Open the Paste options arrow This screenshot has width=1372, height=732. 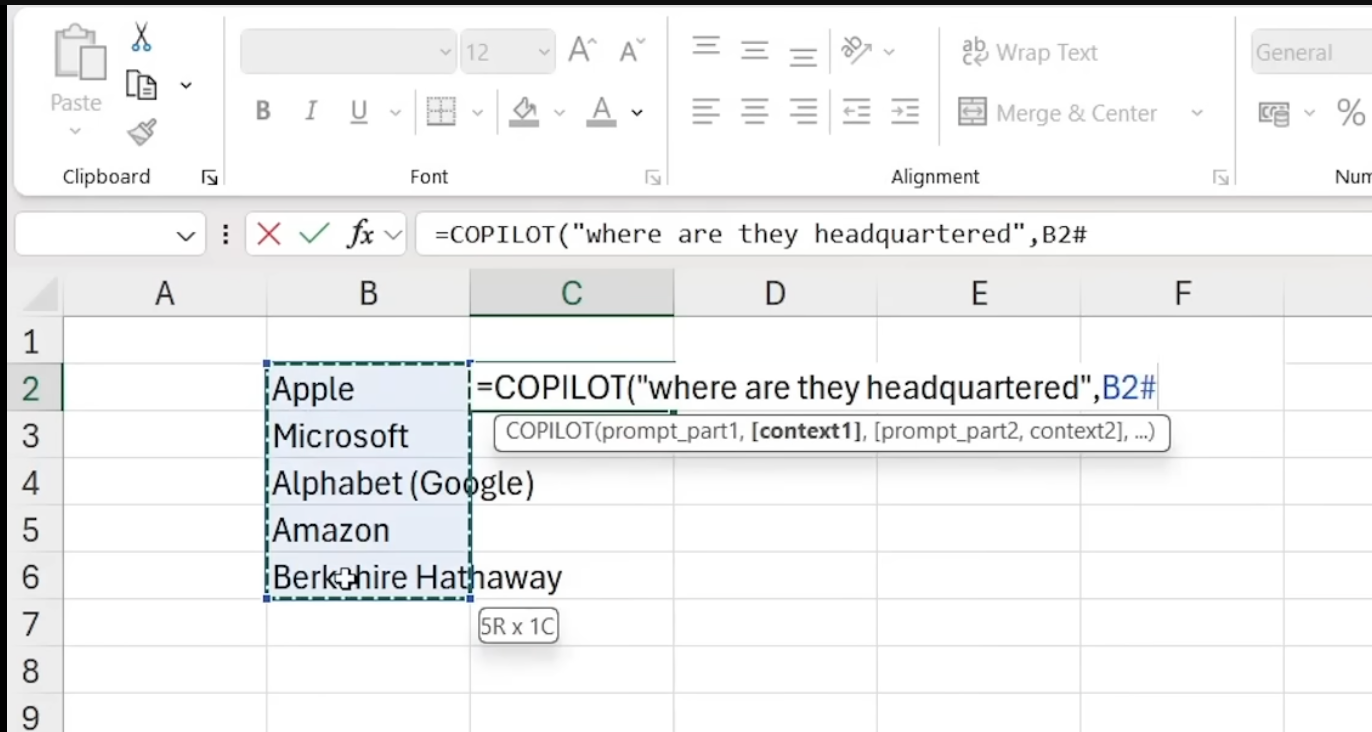click(75, 131)
